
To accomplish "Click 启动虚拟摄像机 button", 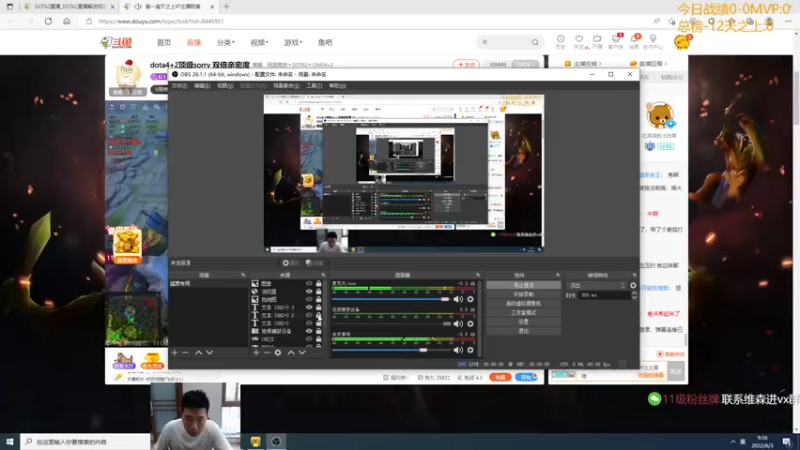I will pos(523,304).
